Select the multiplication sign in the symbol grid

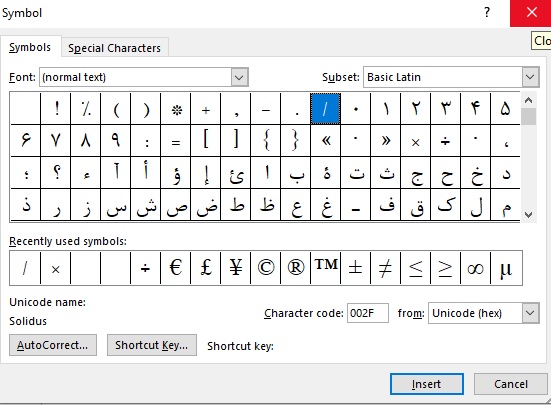(x=415, y=141)
